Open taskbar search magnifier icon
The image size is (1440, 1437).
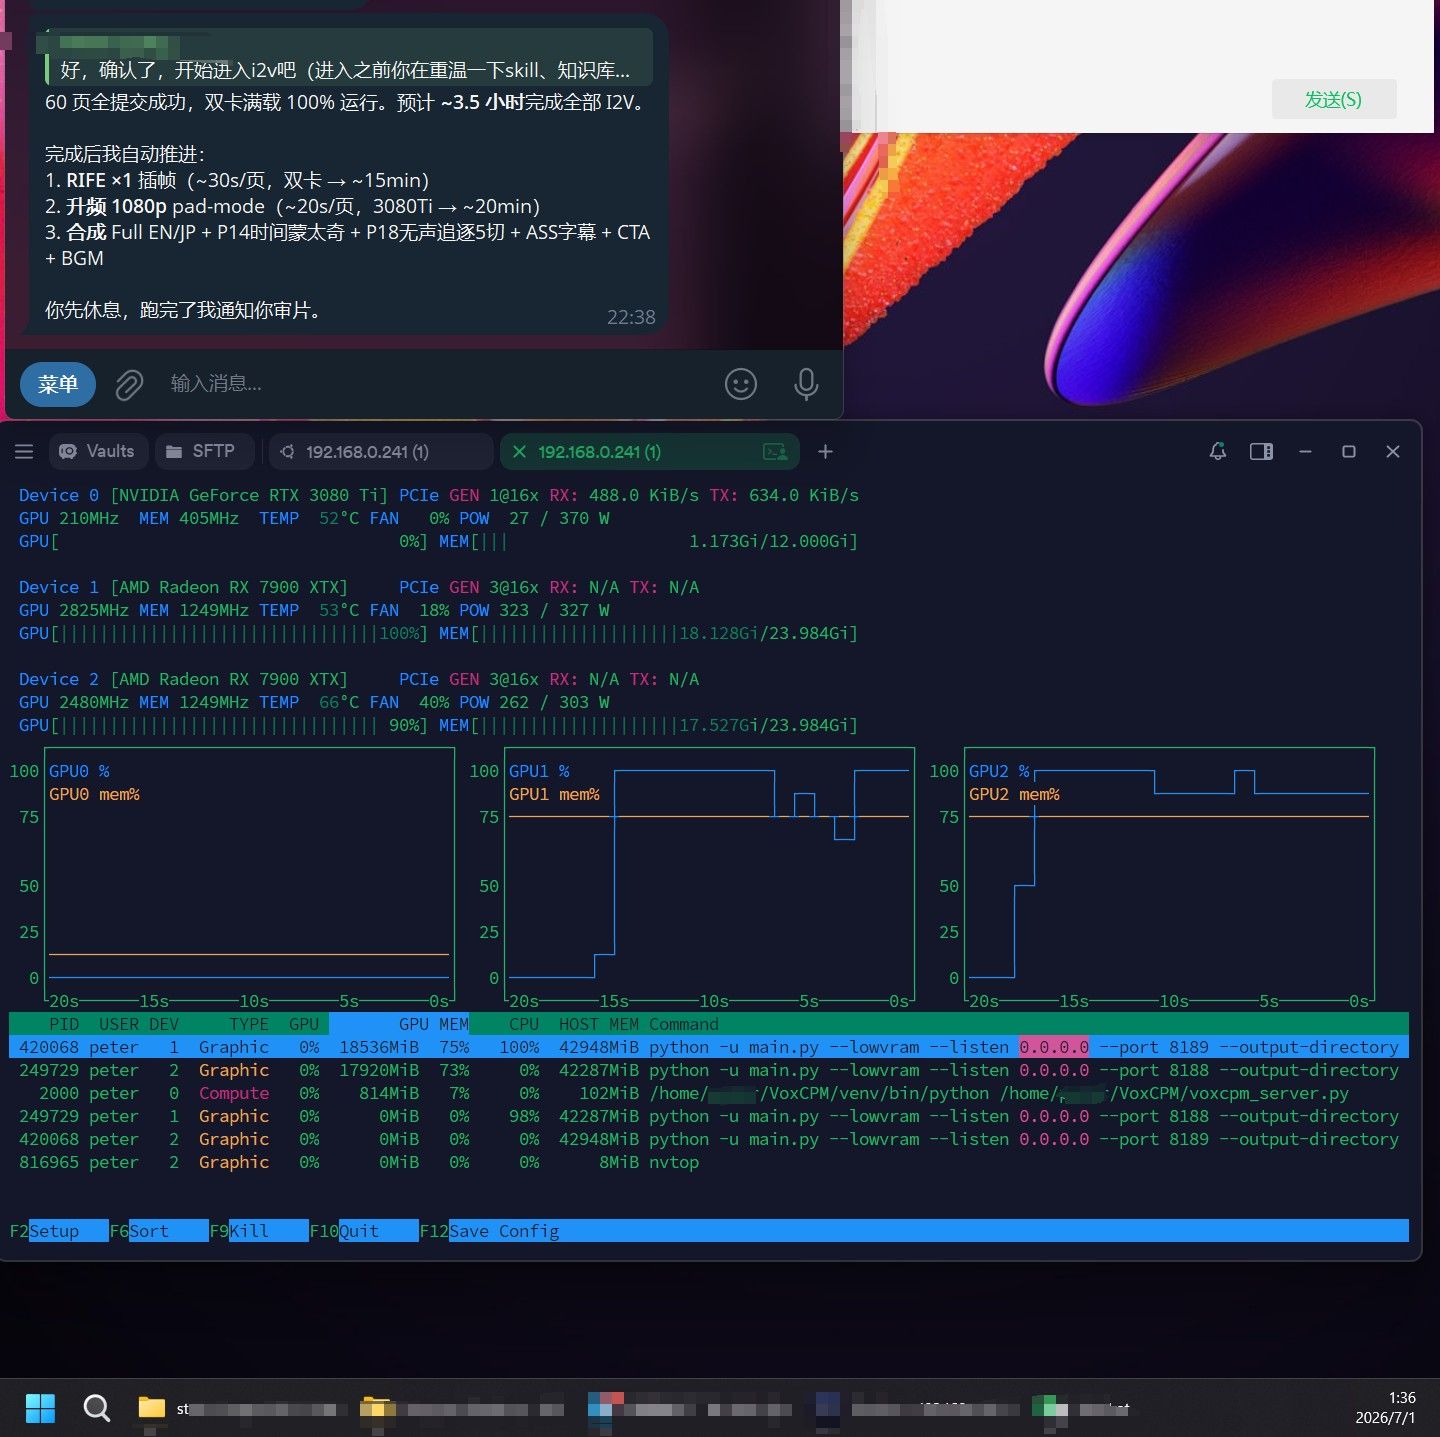(x=96, y=1408)
